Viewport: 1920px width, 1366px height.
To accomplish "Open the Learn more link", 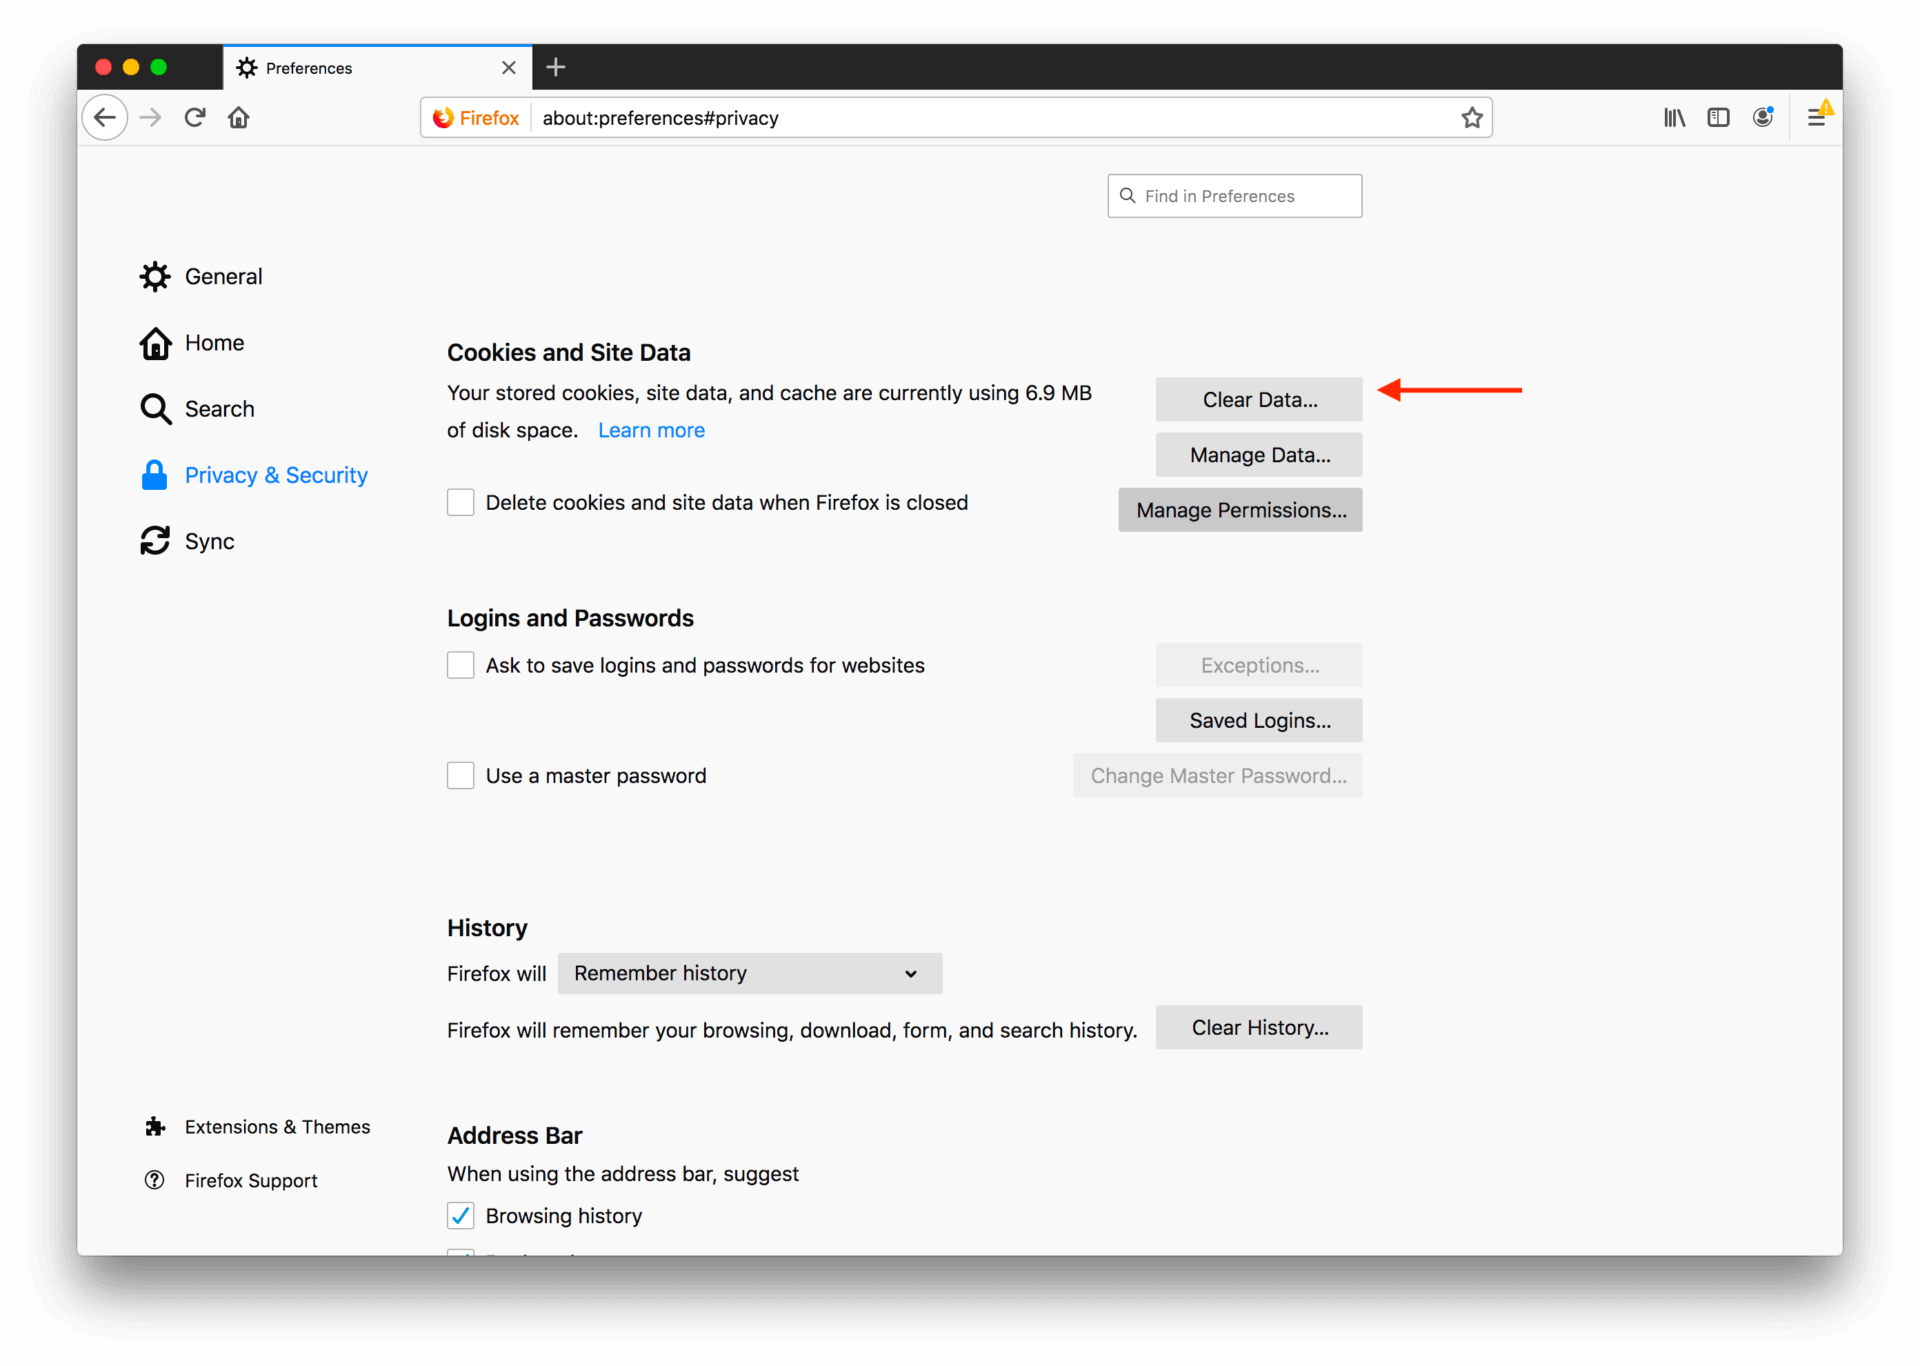I will click(x=651, y=430).
